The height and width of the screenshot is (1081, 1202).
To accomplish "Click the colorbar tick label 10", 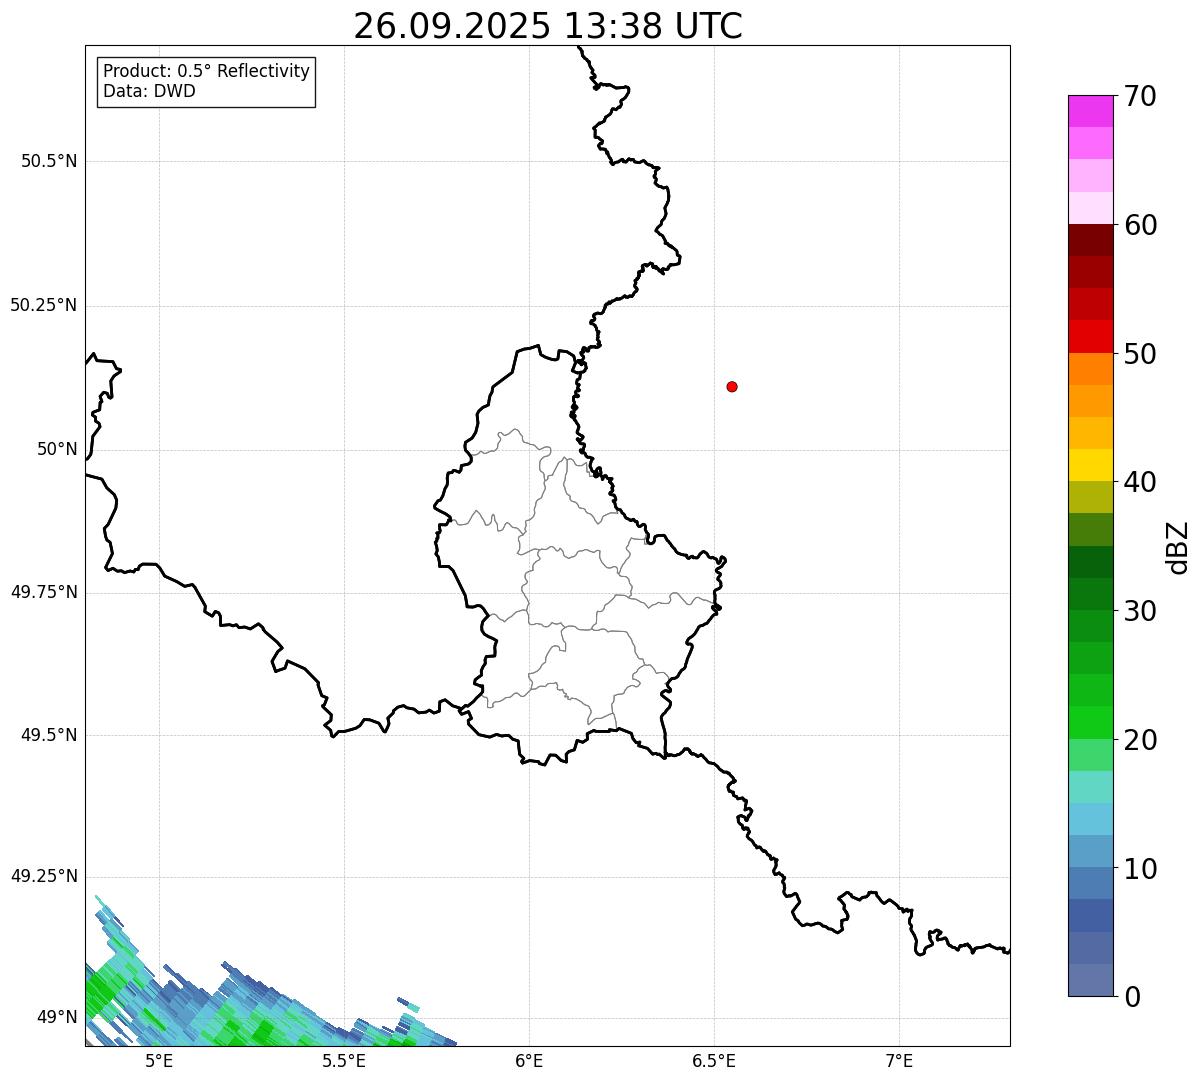I will pyautogui.click(x=1140, y=869).
